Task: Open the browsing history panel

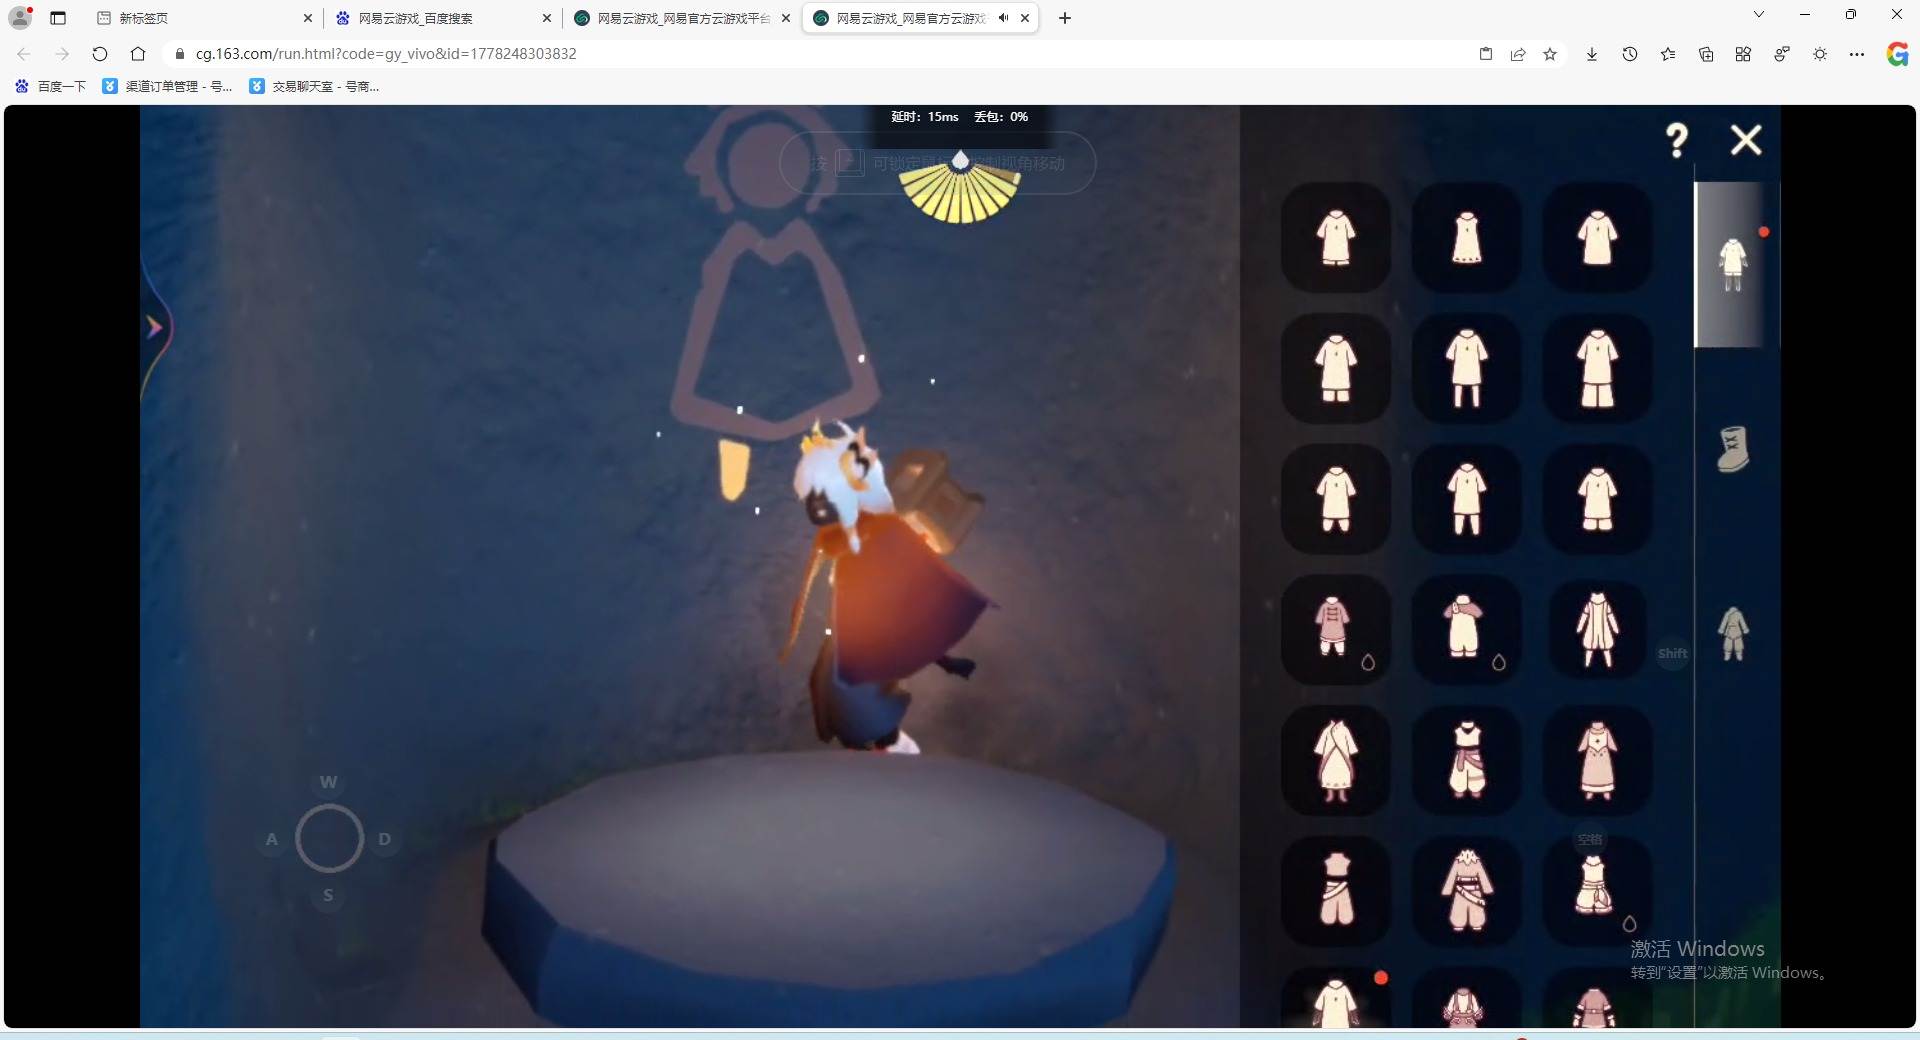Action: pyautogui.click(x=1630, y=54)
